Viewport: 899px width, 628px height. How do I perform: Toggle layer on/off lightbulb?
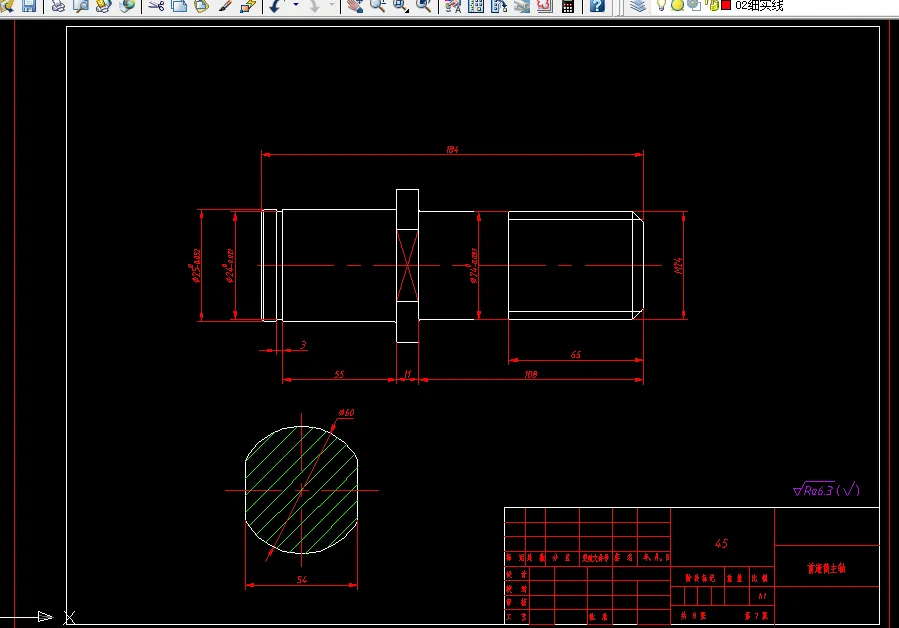point(661,5)
